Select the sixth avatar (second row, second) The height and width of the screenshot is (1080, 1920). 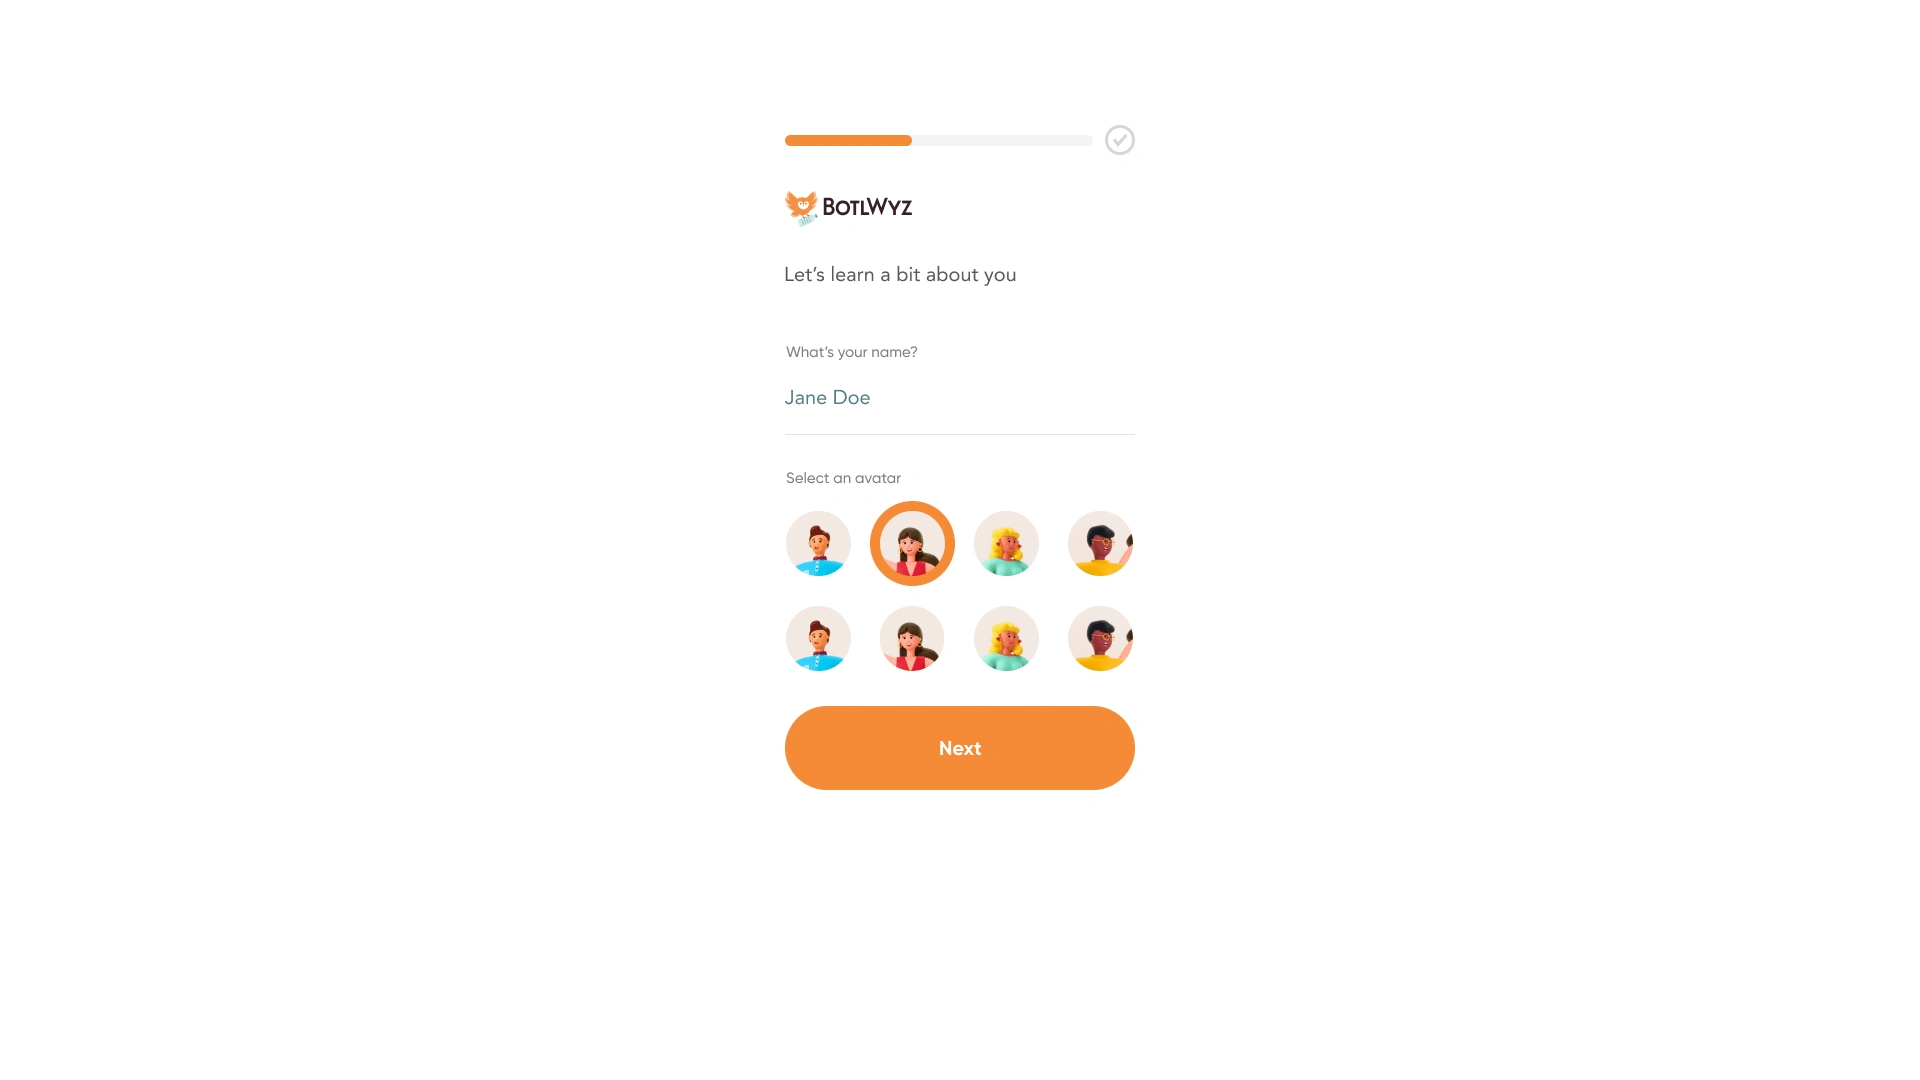(x=913, y=637)
